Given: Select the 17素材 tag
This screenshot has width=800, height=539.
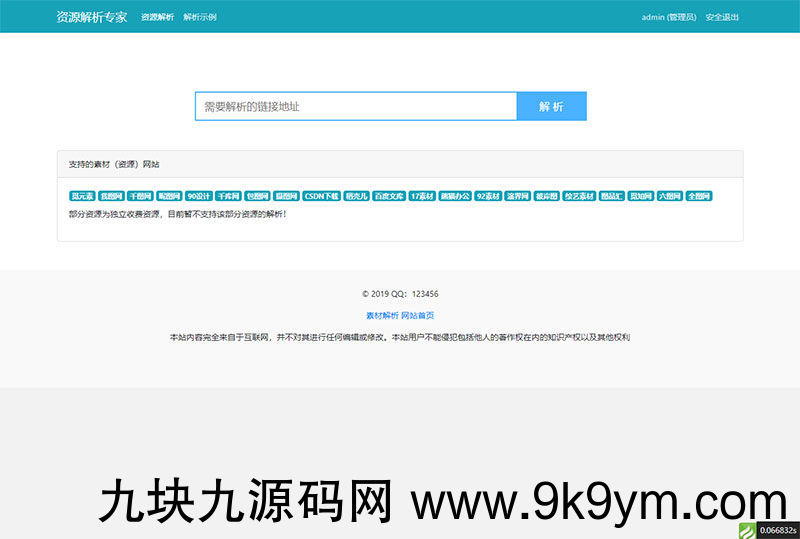Looking at the screenshot, I should point(422,196).
